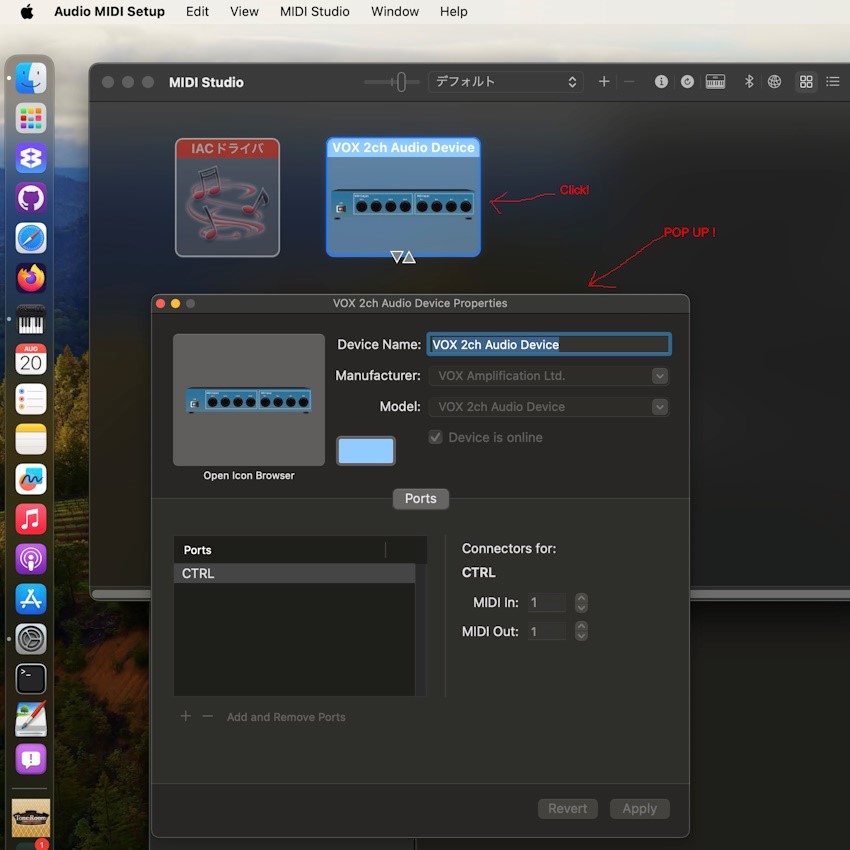
Task: Open Bluetooth configuration from the toolbar
Action: (749, 82)
